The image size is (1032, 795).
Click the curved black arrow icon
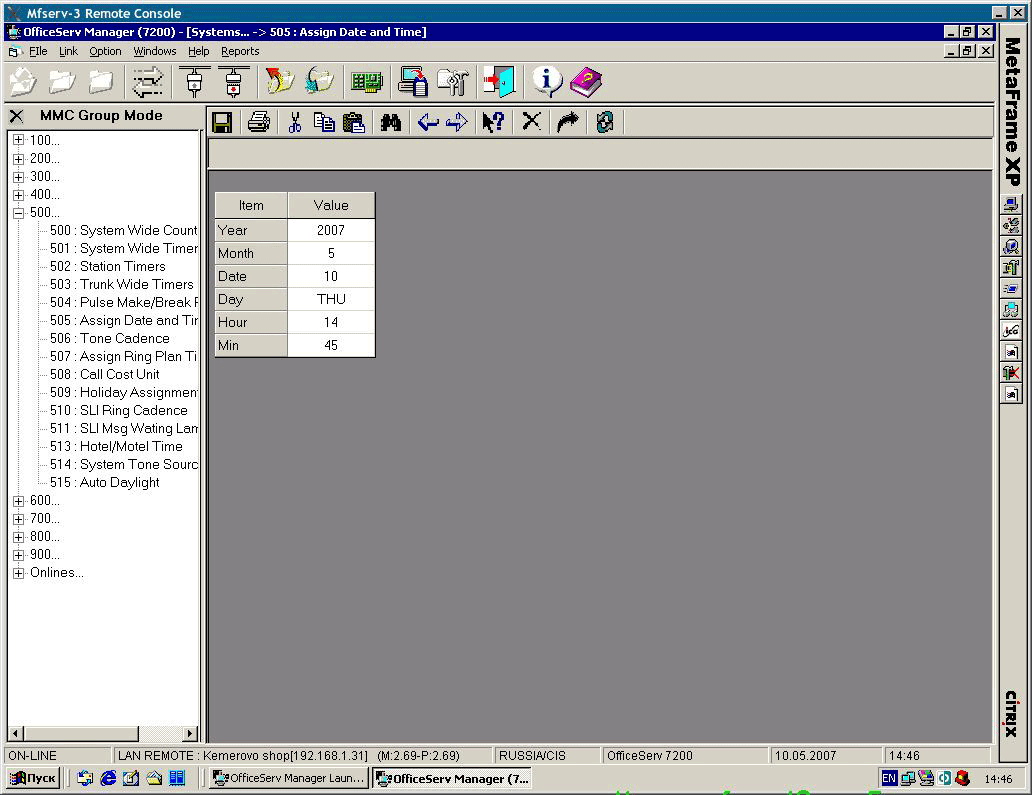(x=567, y=122)
